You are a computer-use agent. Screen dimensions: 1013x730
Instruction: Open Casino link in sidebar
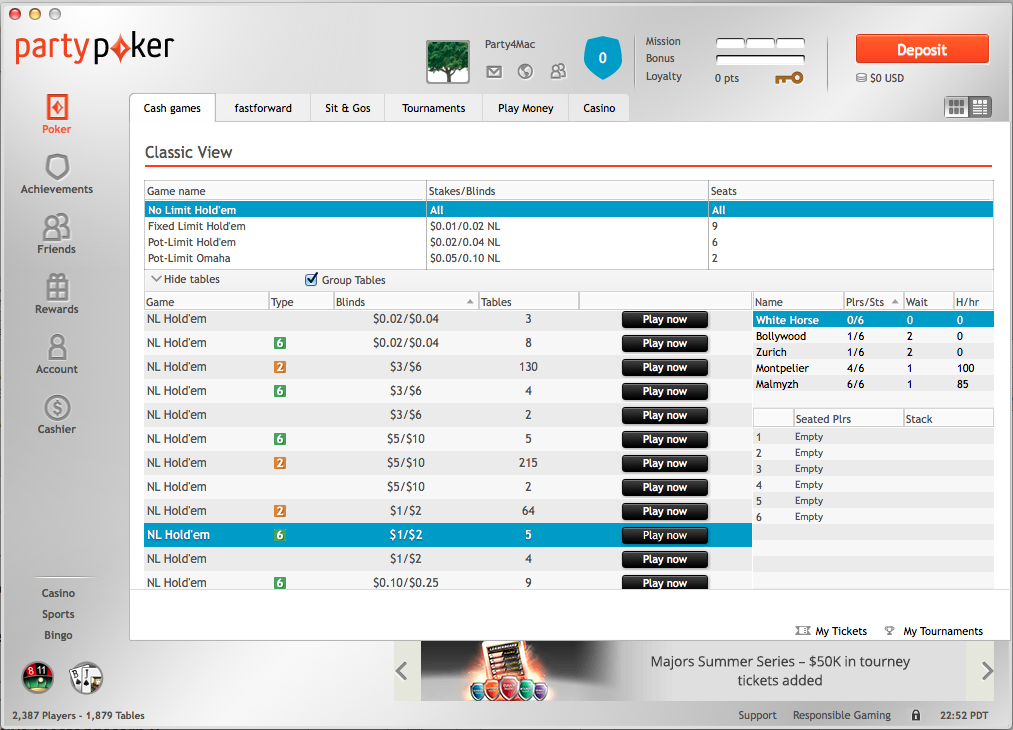click(58, 593)
